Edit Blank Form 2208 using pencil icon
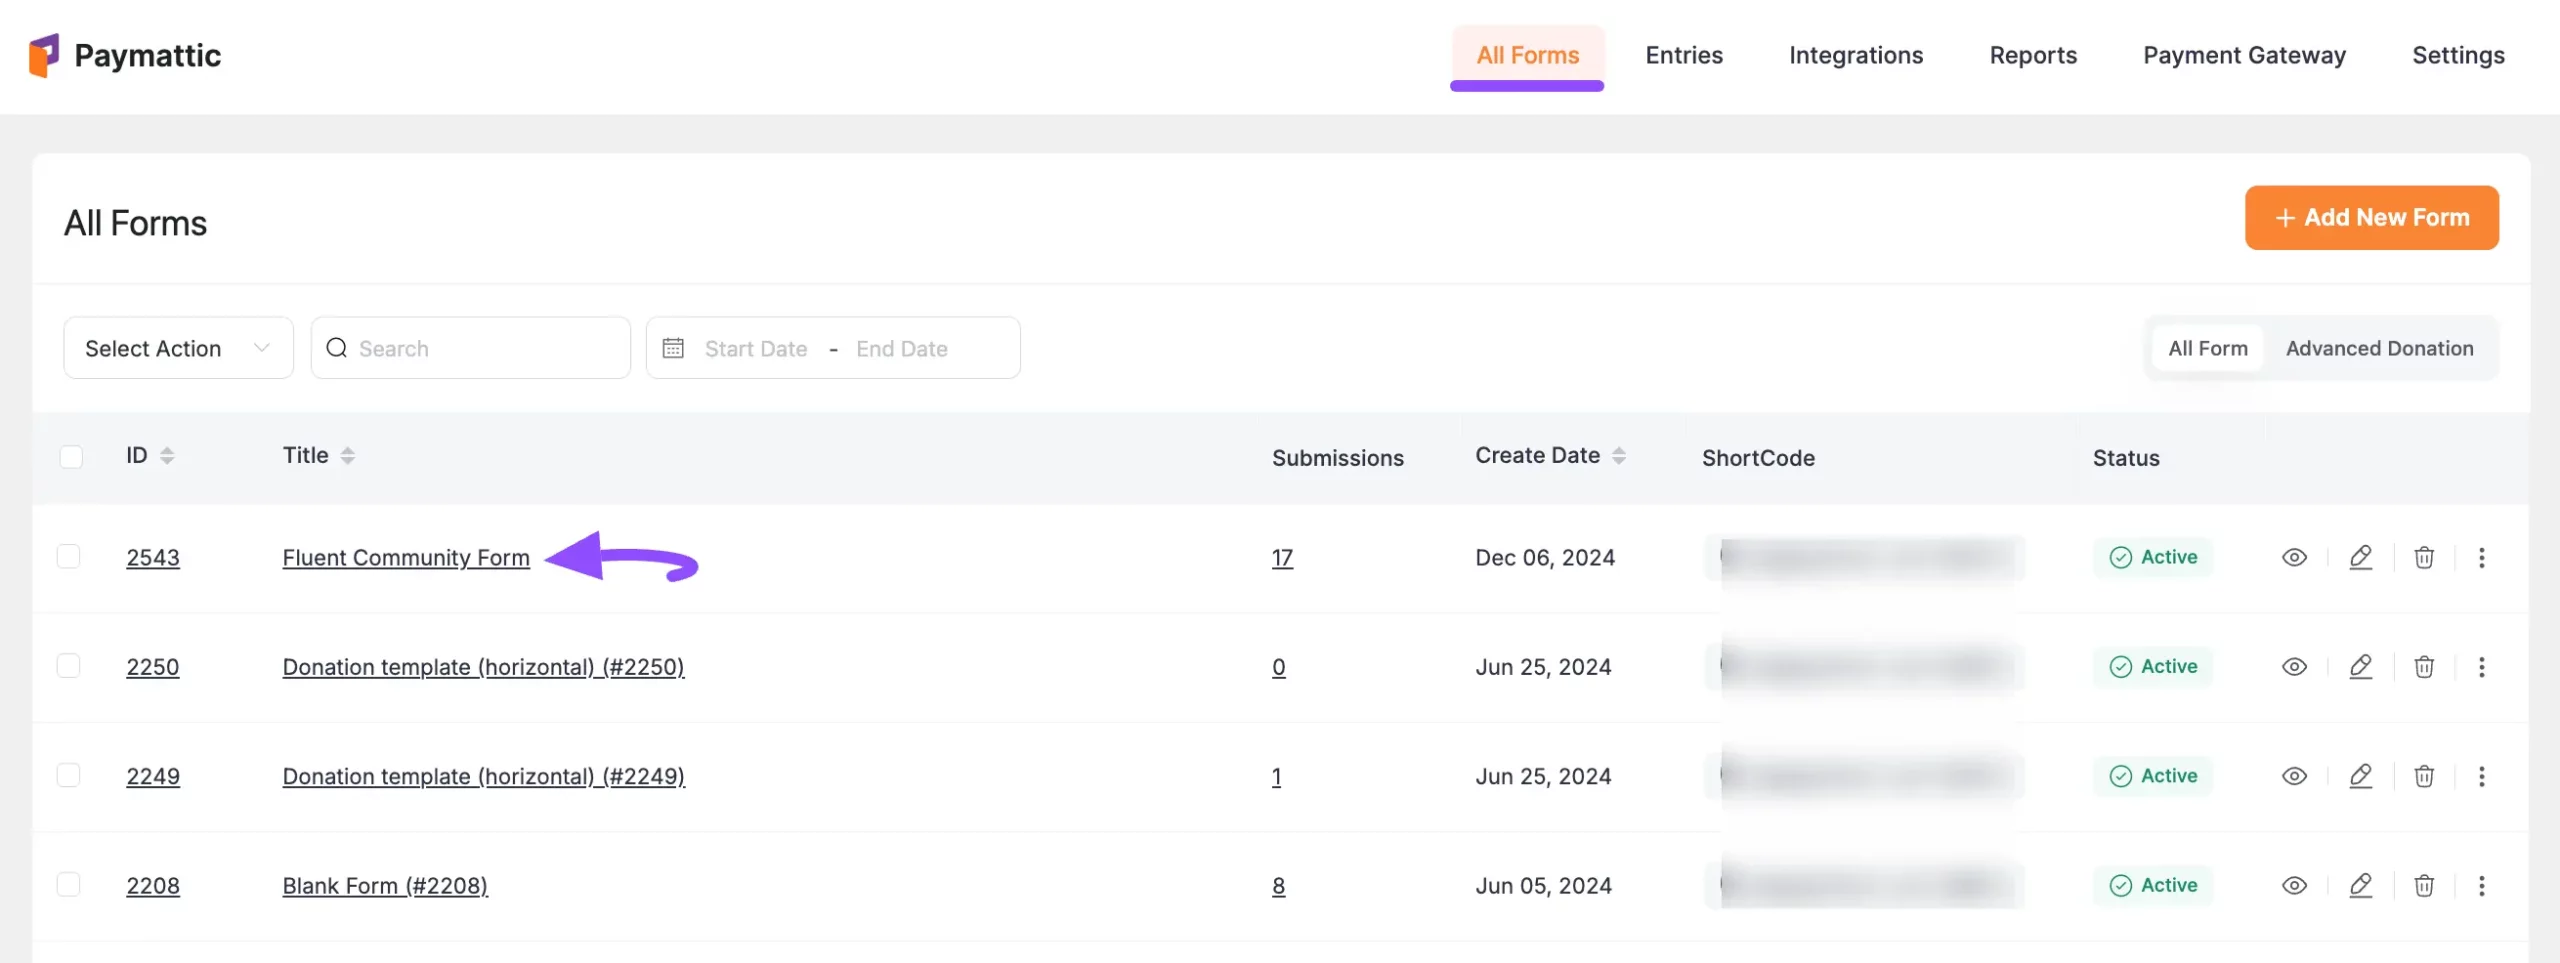 pos(2360,885)
